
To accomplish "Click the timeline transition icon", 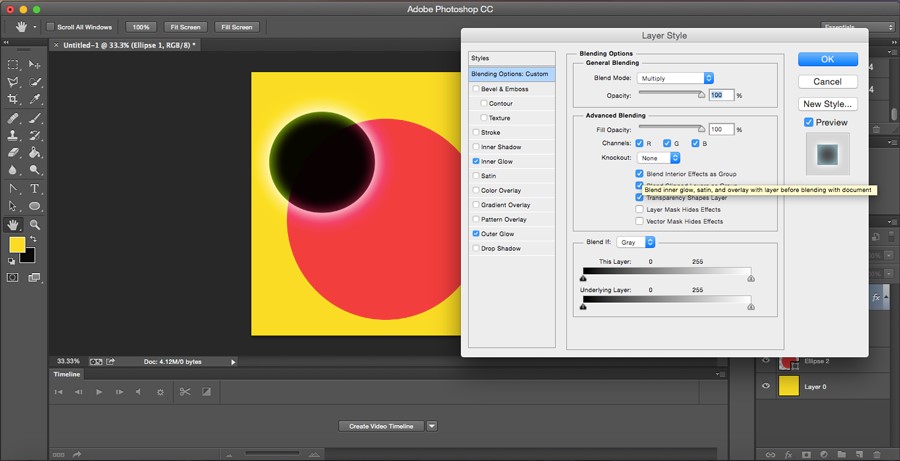I will coord(206,392).
